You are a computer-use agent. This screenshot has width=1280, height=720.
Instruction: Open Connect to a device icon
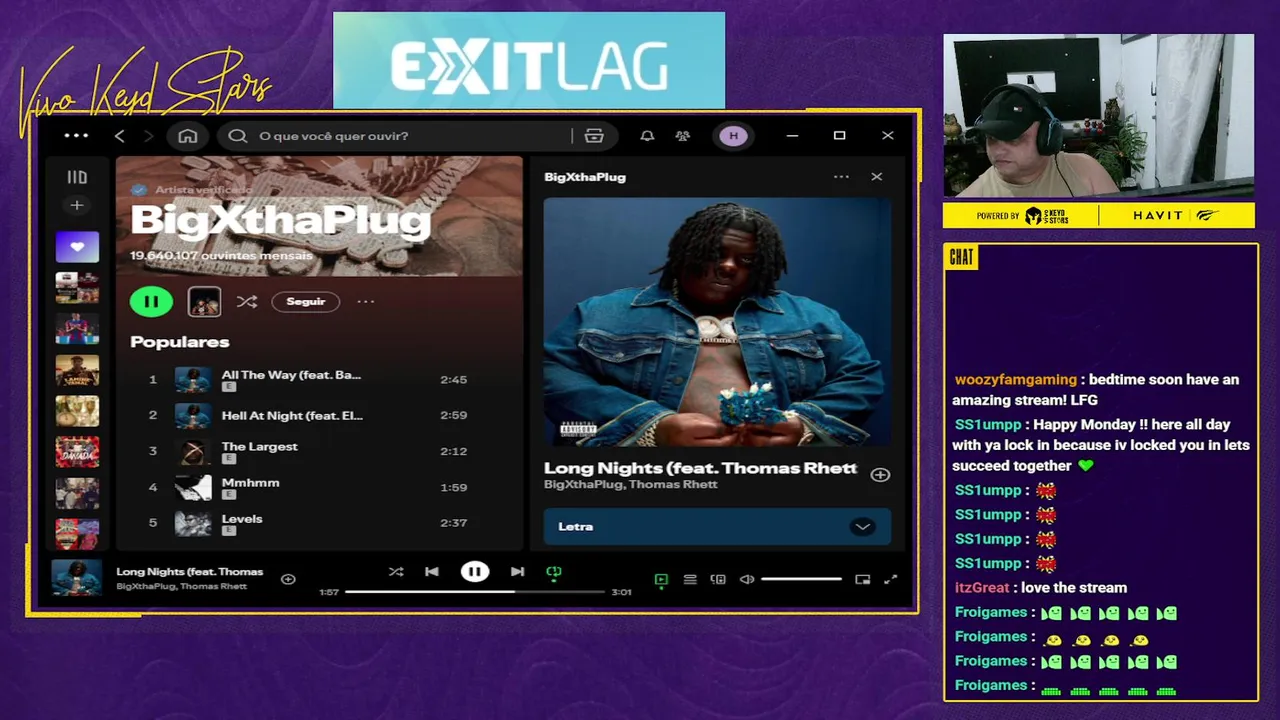pyautogui.click(x=718, y=579)
